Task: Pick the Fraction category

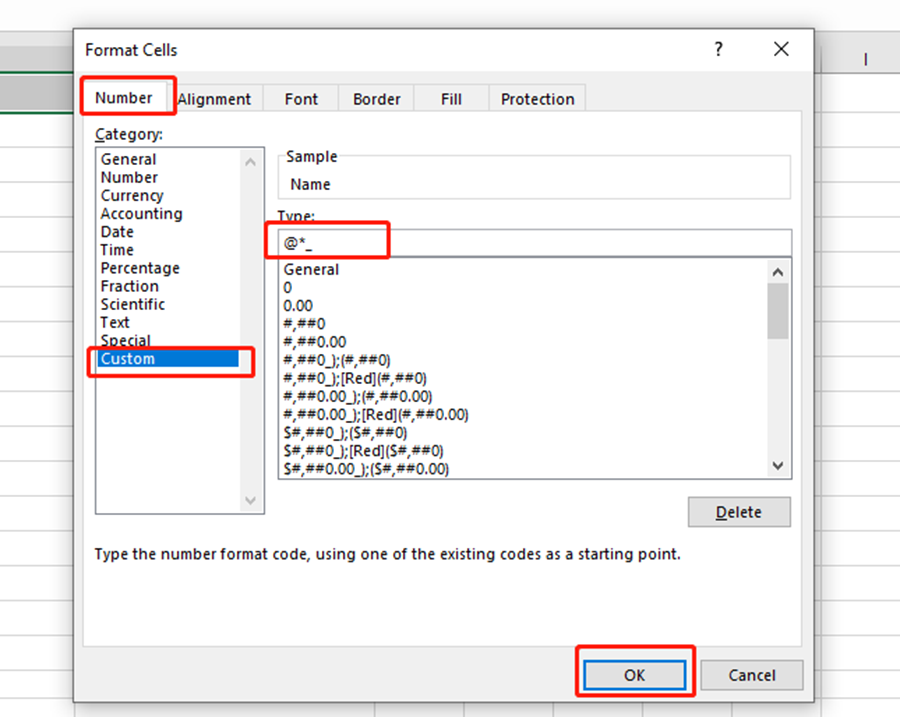Action: click(x=130, y=286)
